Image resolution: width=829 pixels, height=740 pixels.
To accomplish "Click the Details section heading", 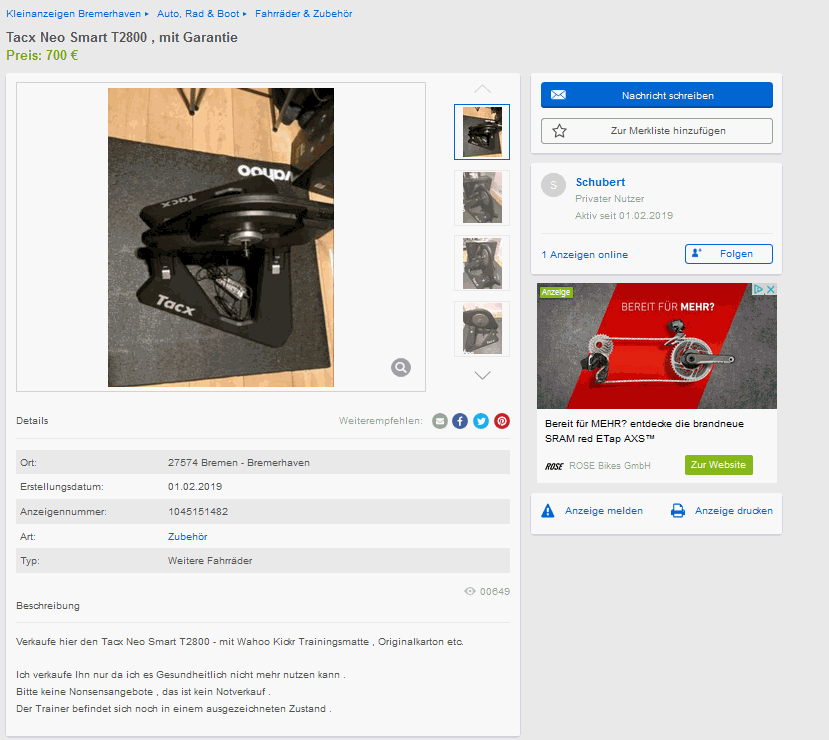I will pyautogui.click(x=32, y=421).
